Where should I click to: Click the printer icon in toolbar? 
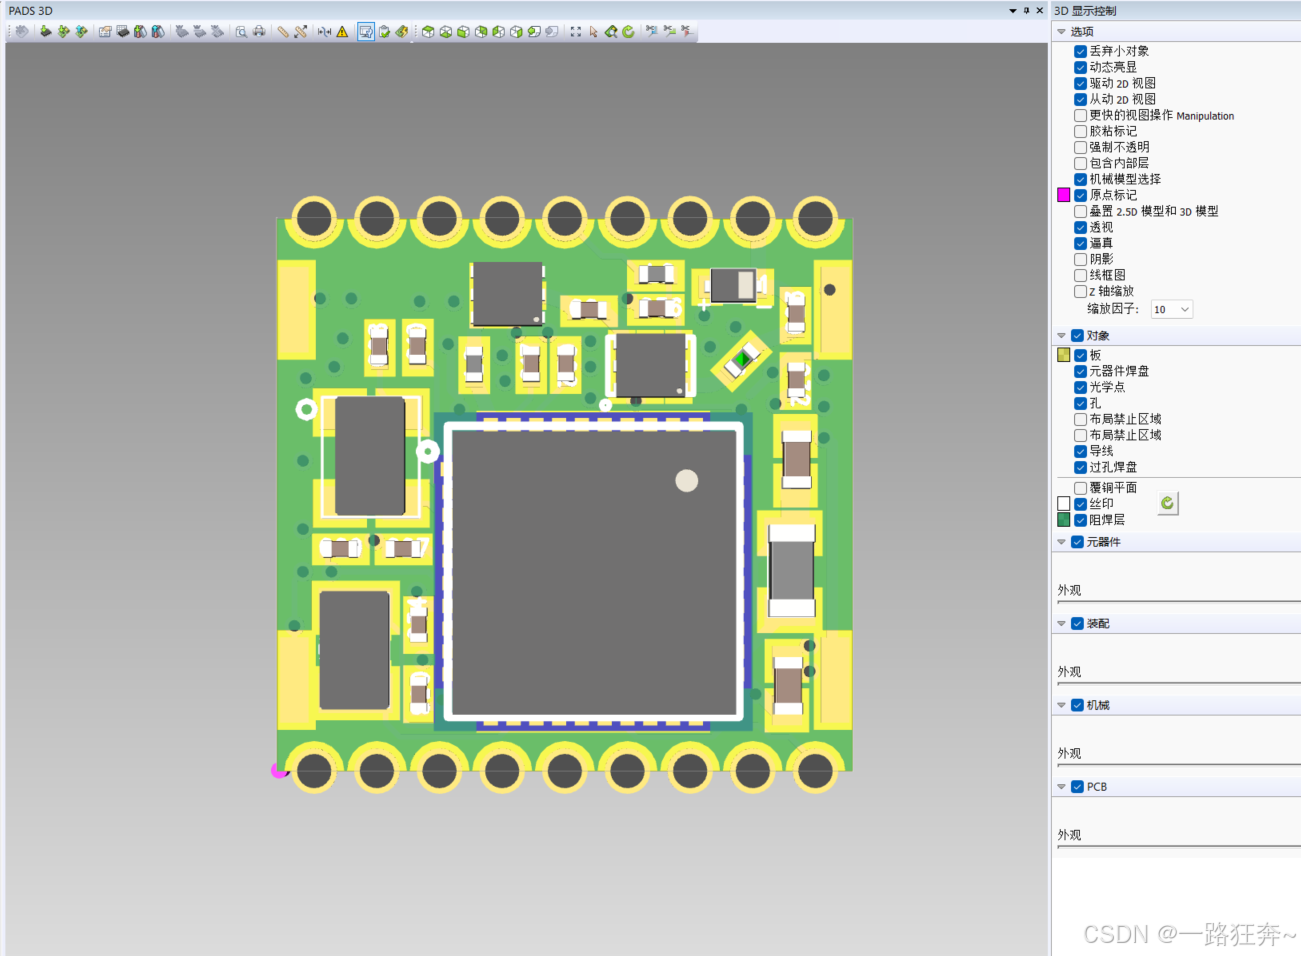point(259,31)
